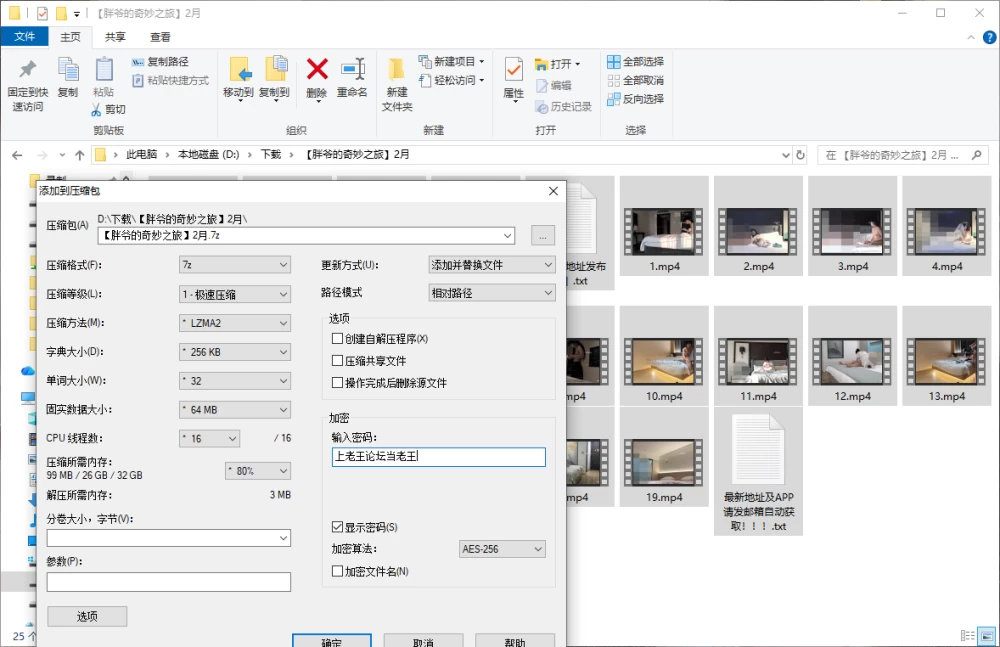Click the Properties (属性) icon
1000x647 pixels.
[x=513, y=70]
